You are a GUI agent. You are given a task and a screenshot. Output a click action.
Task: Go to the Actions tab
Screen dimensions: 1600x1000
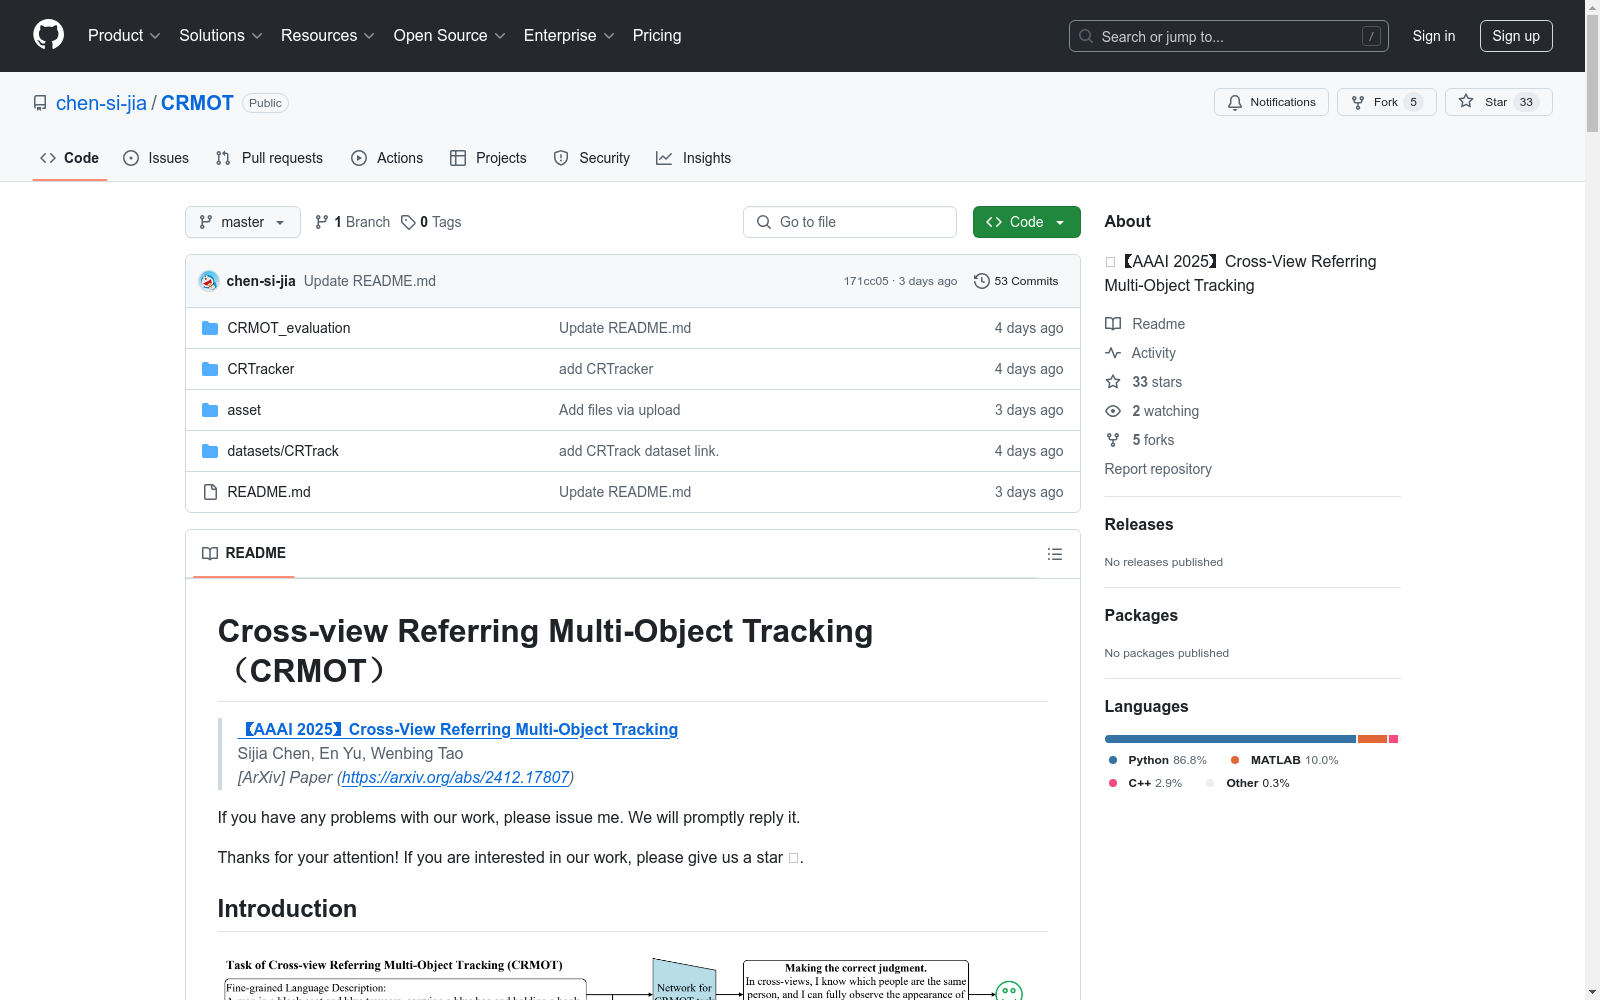pyautogui.click(x=387, y=158)
